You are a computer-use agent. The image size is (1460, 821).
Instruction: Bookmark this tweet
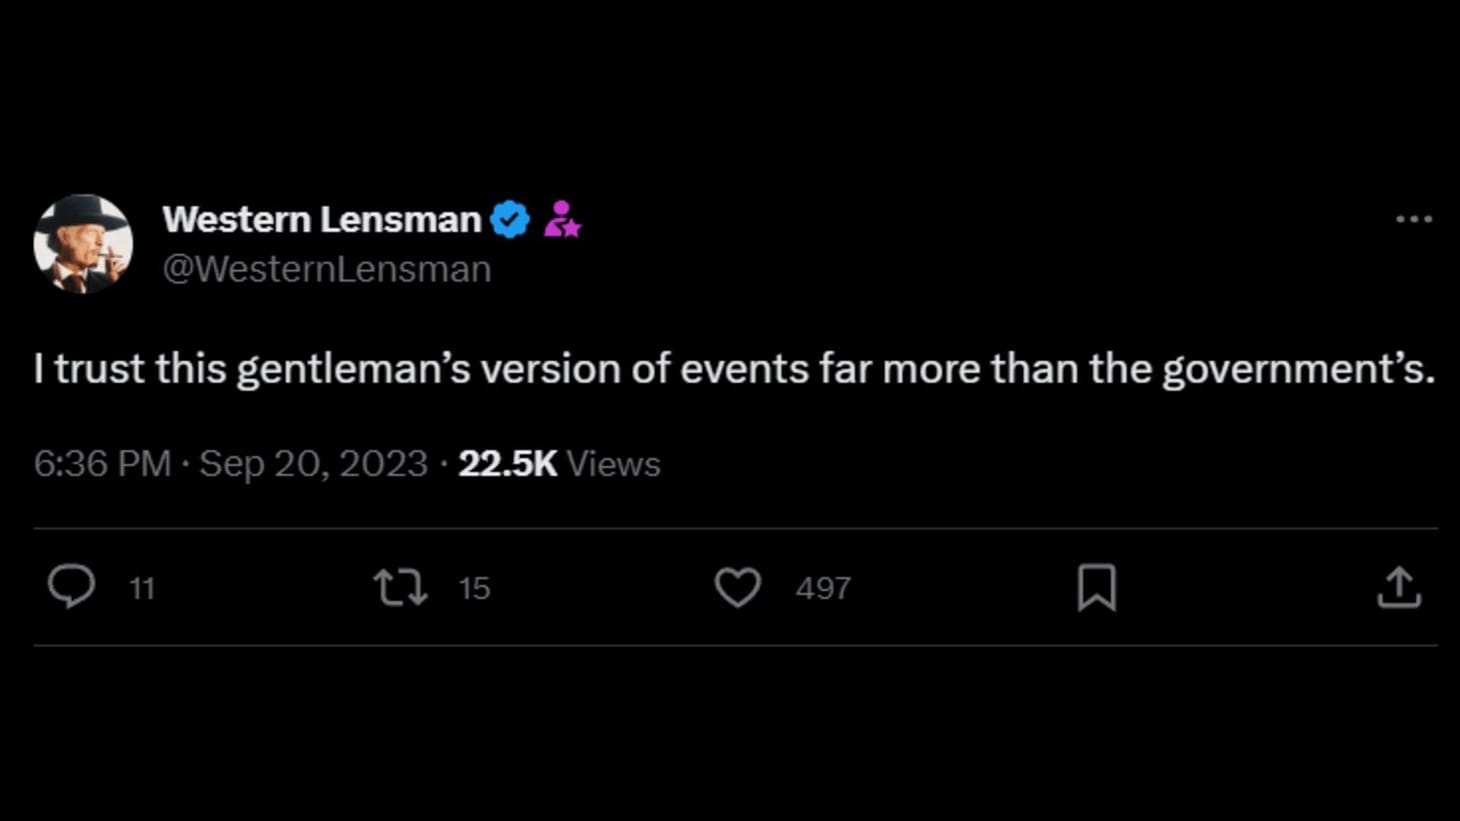point(1096,587)
